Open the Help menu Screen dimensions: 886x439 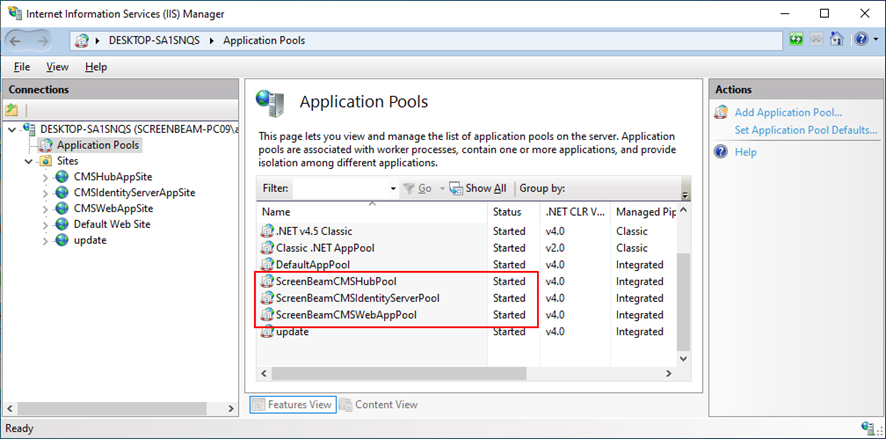pyautogui.click(x=96, y=67)
